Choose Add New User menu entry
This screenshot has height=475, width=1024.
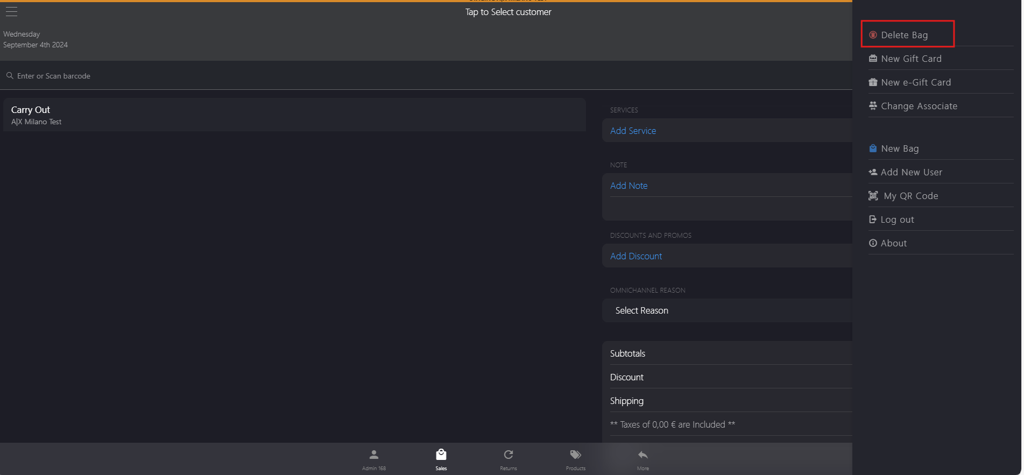pyautogui.click(x=911, y=172)
